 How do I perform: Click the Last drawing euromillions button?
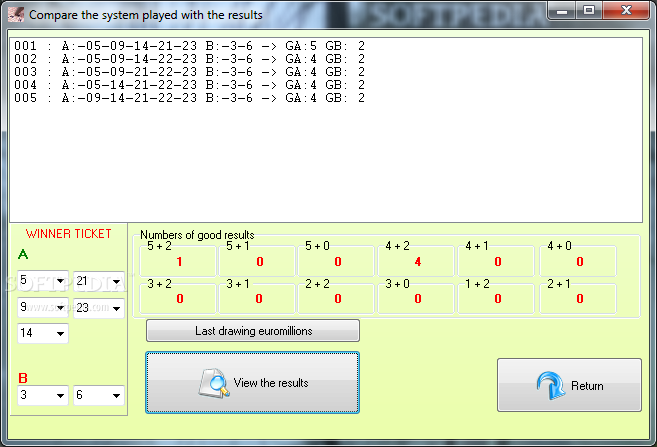pos(253,331)
